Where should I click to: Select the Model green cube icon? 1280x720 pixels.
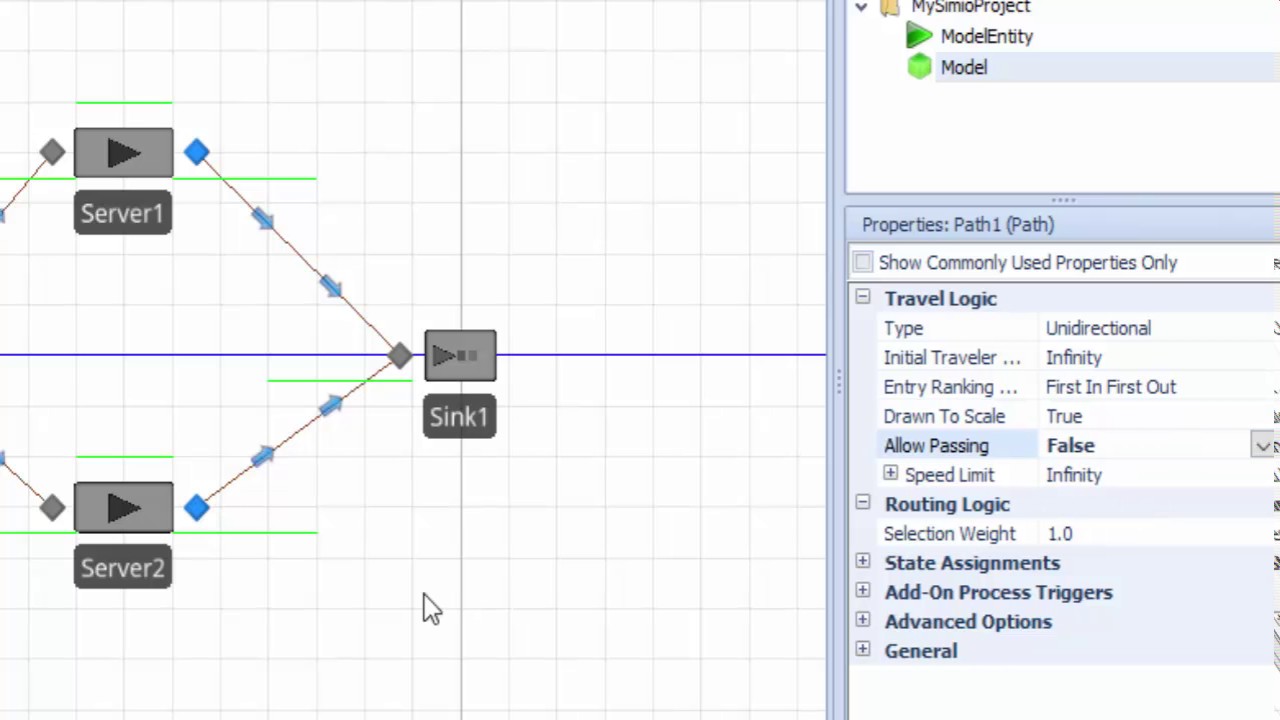point(919,67)
